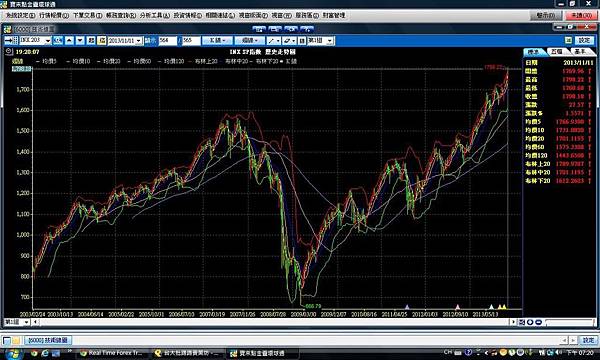Screen dimensions: 600x360
Task: Open the 2013/11/11 date dropdown
Action: click(x=139, y=41)
